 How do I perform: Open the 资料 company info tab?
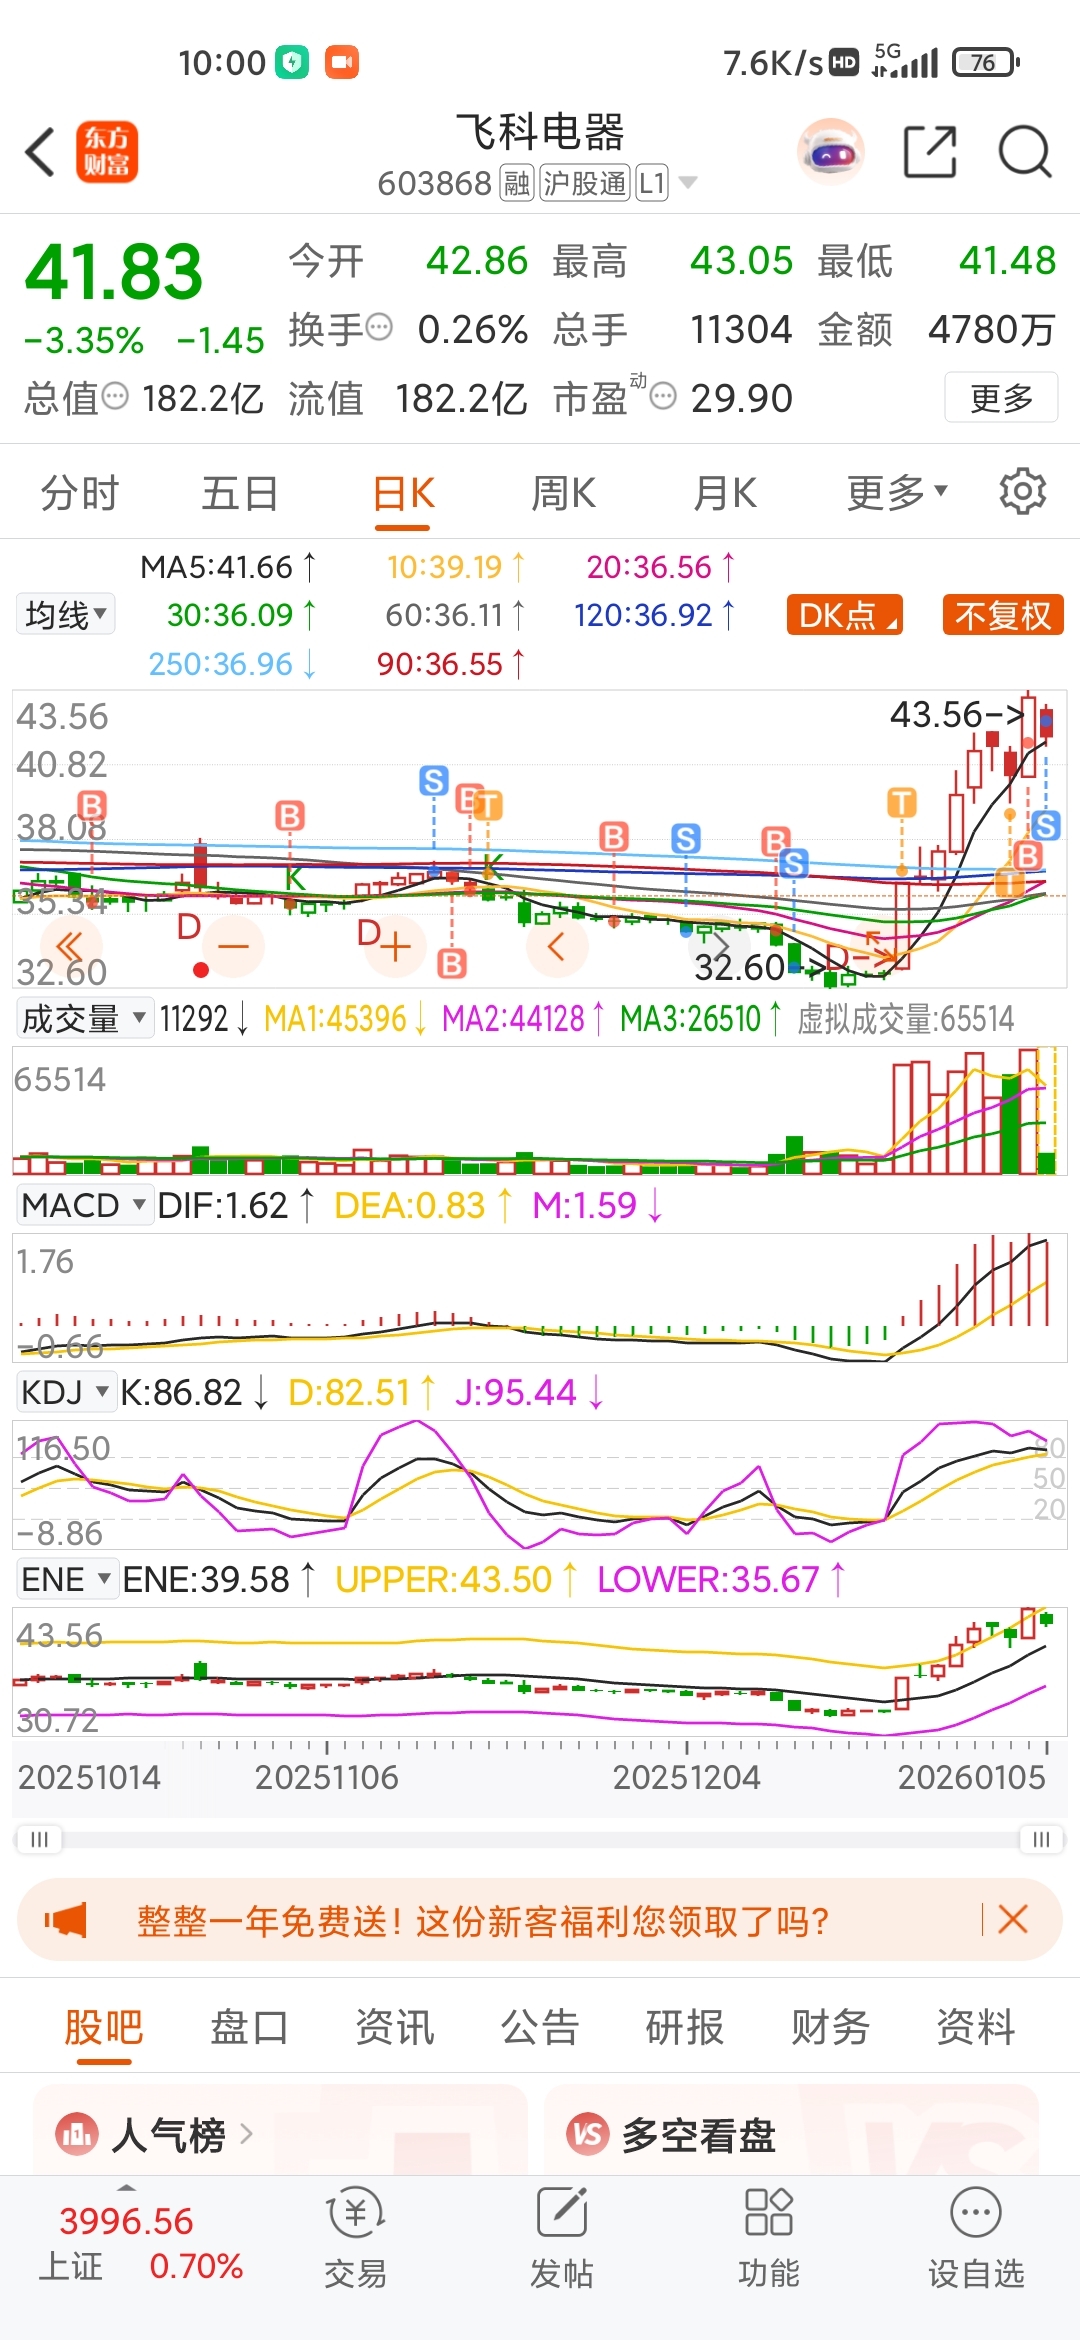point(976,2027)
